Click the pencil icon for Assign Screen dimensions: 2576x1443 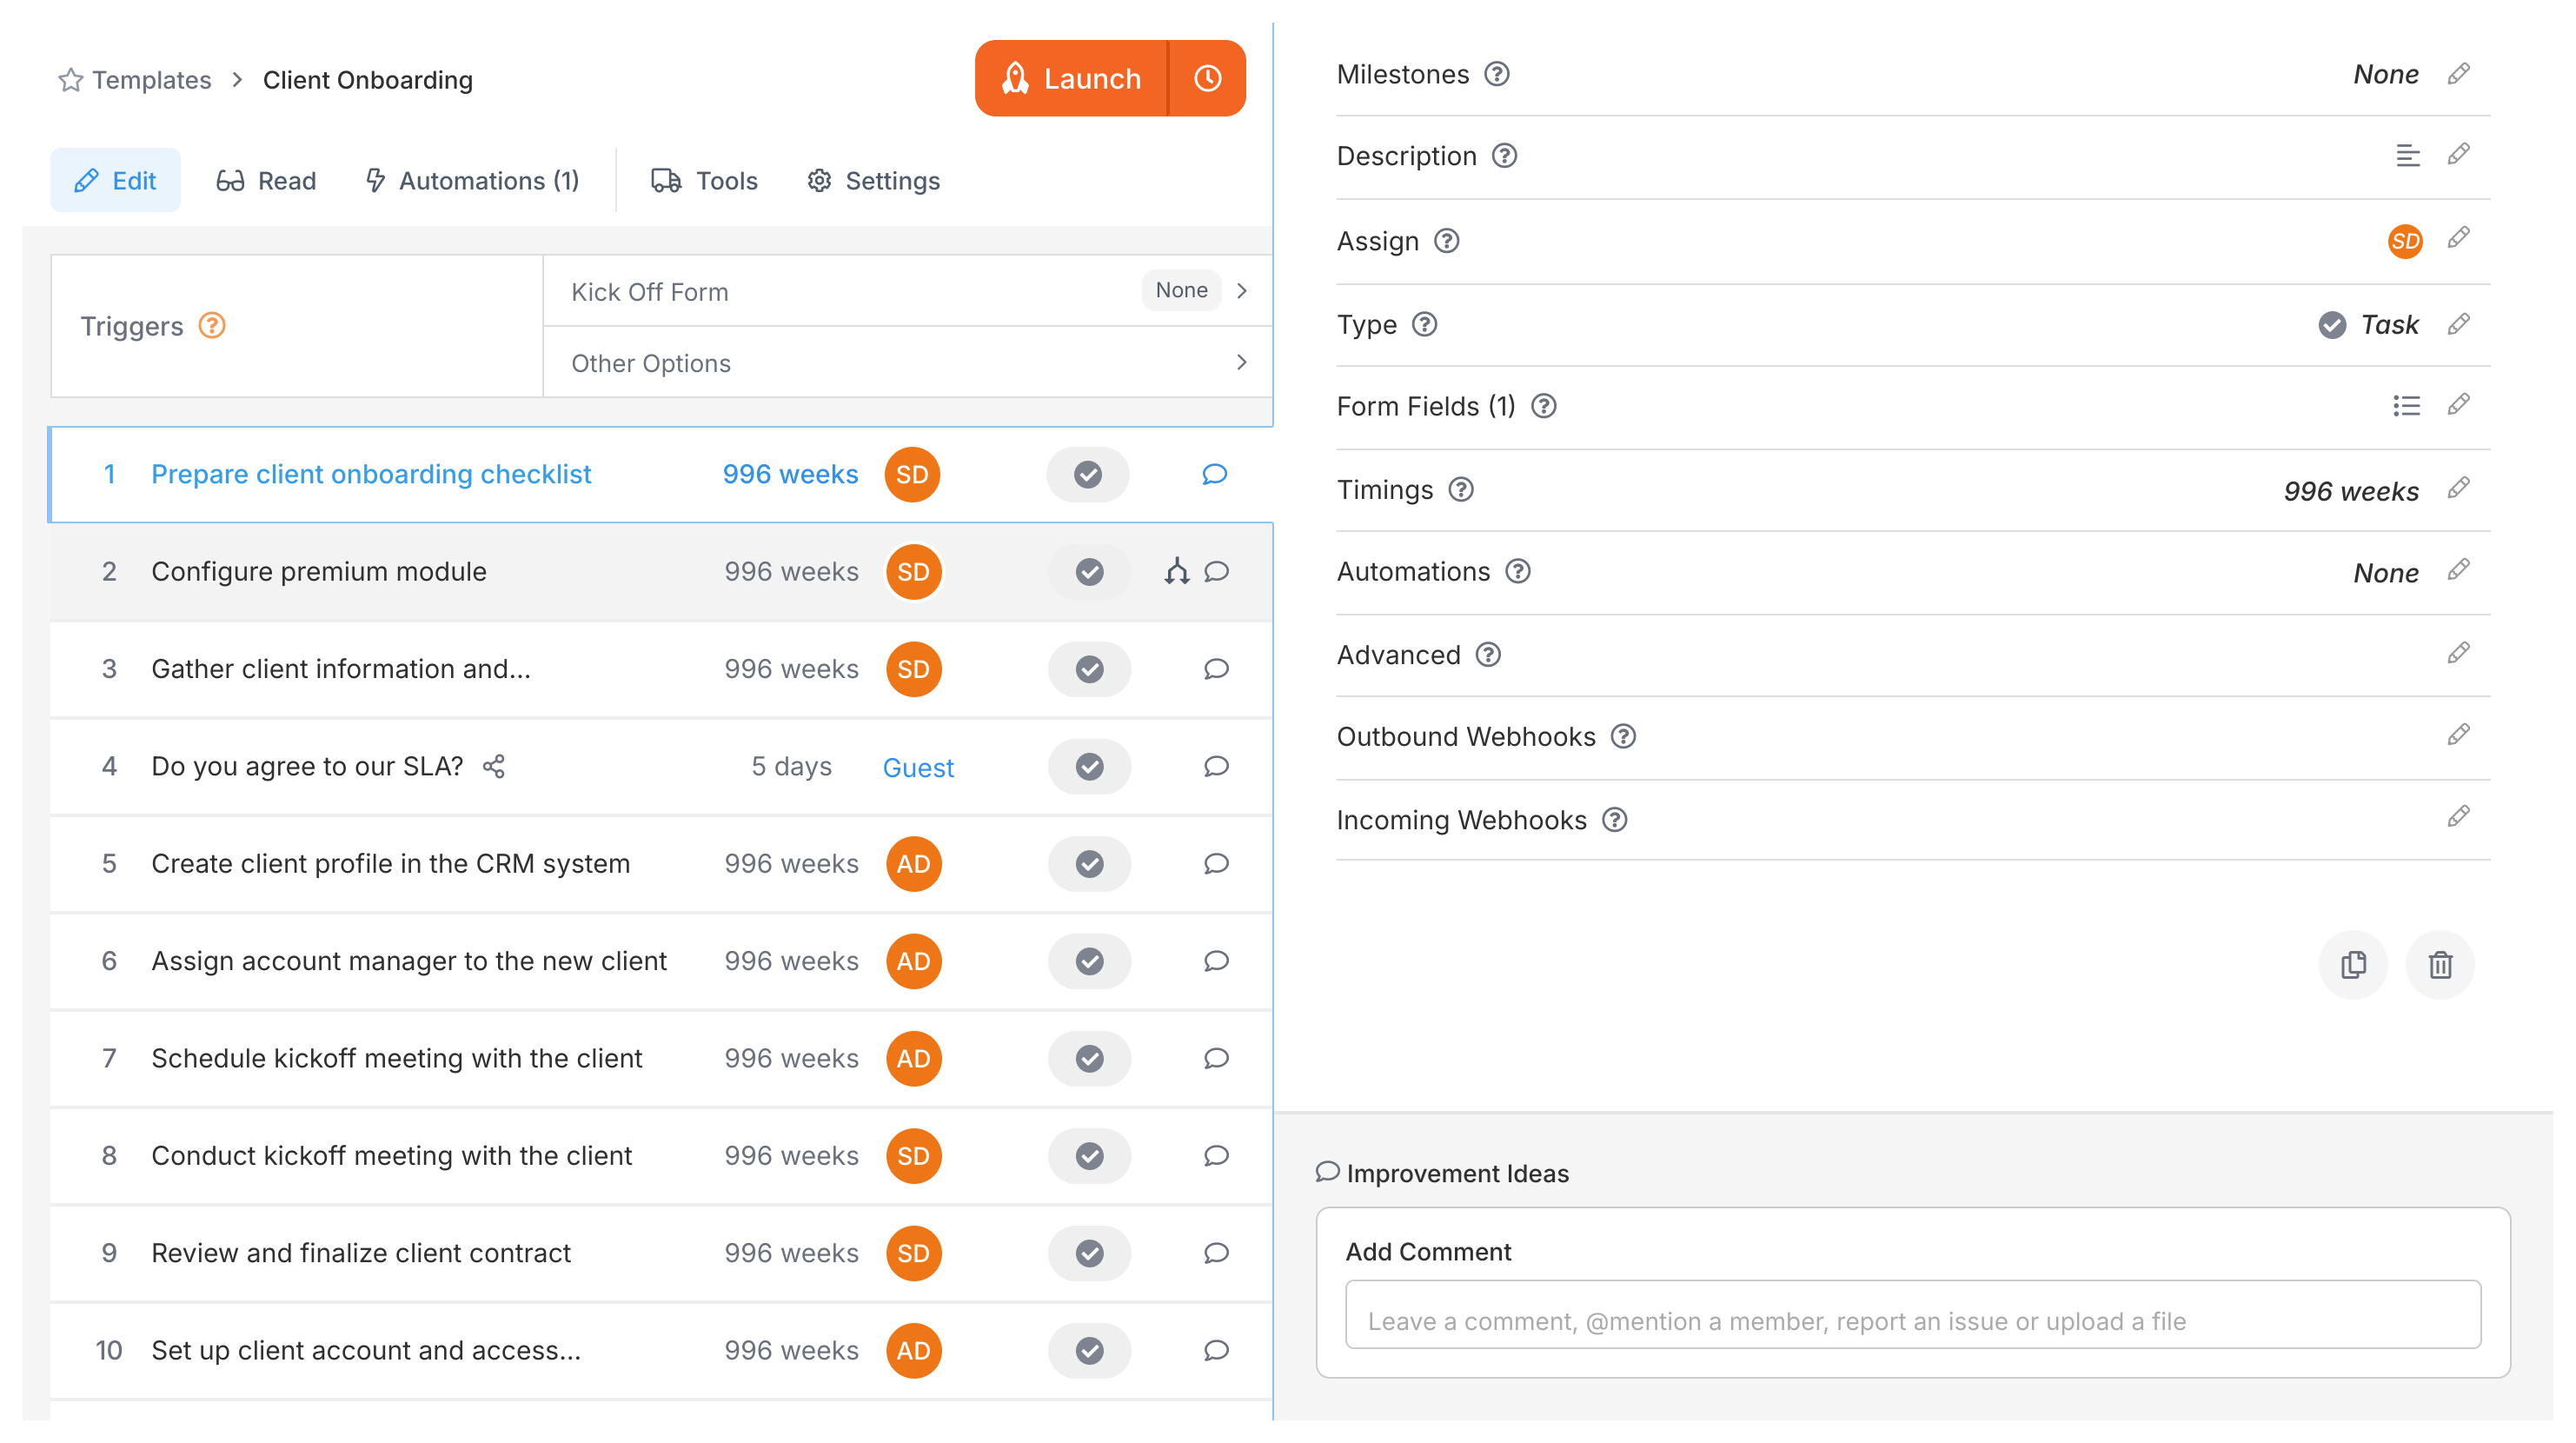pyautogui.click(x=2459, y=239)
